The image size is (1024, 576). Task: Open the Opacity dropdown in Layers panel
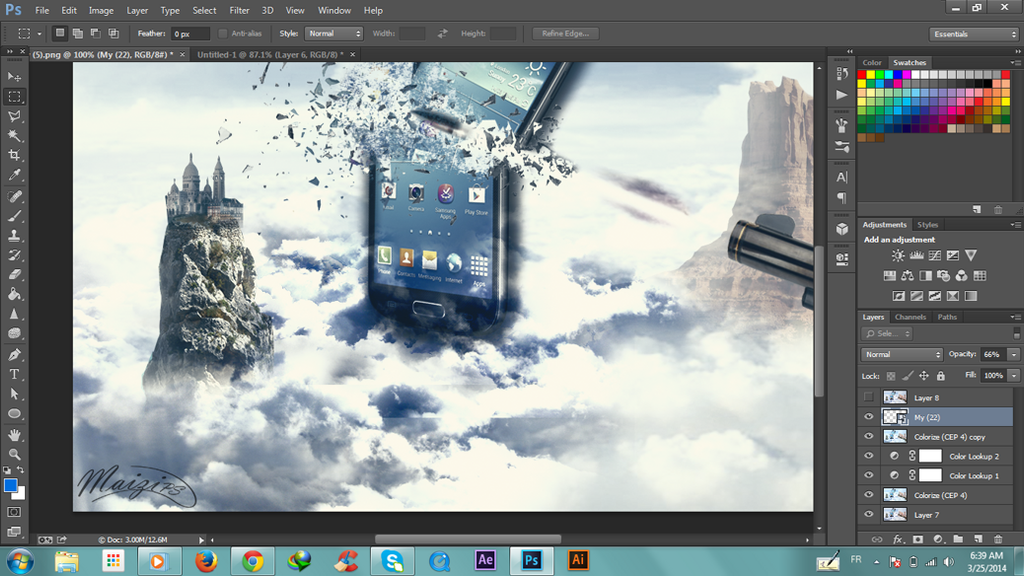pyautogui.click(x=1013, y=354)
